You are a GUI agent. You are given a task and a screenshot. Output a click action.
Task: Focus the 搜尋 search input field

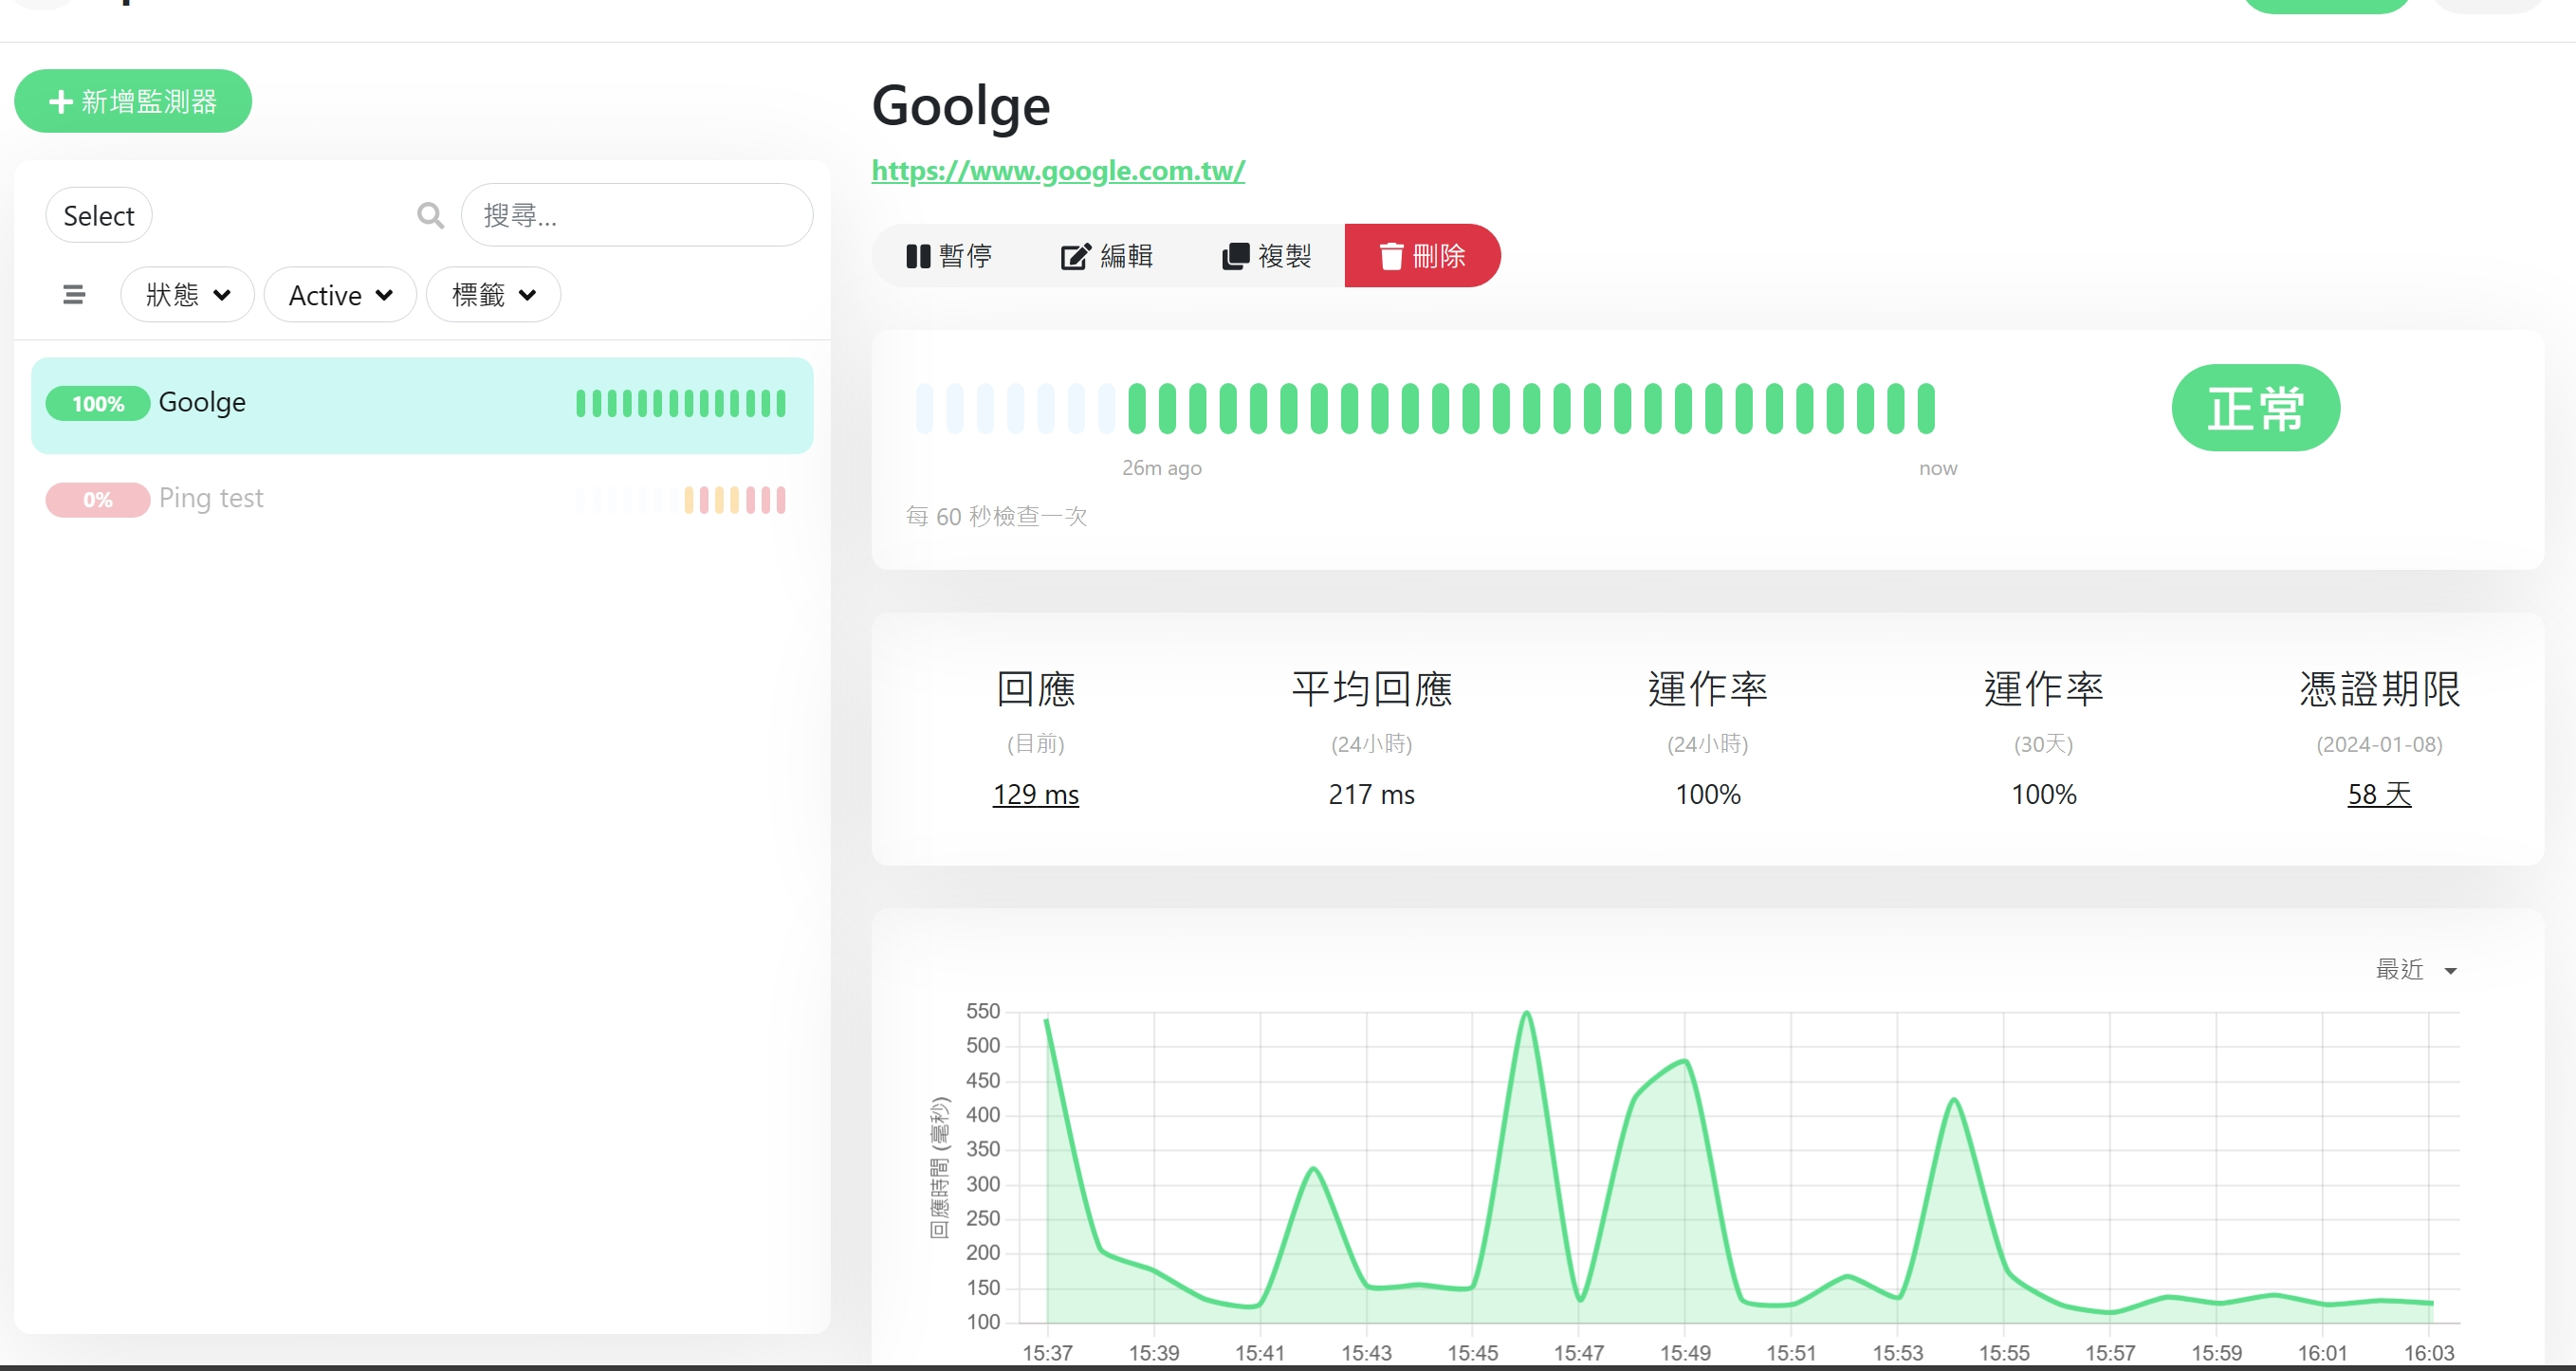pyautogui.click(x=636, y=215)
